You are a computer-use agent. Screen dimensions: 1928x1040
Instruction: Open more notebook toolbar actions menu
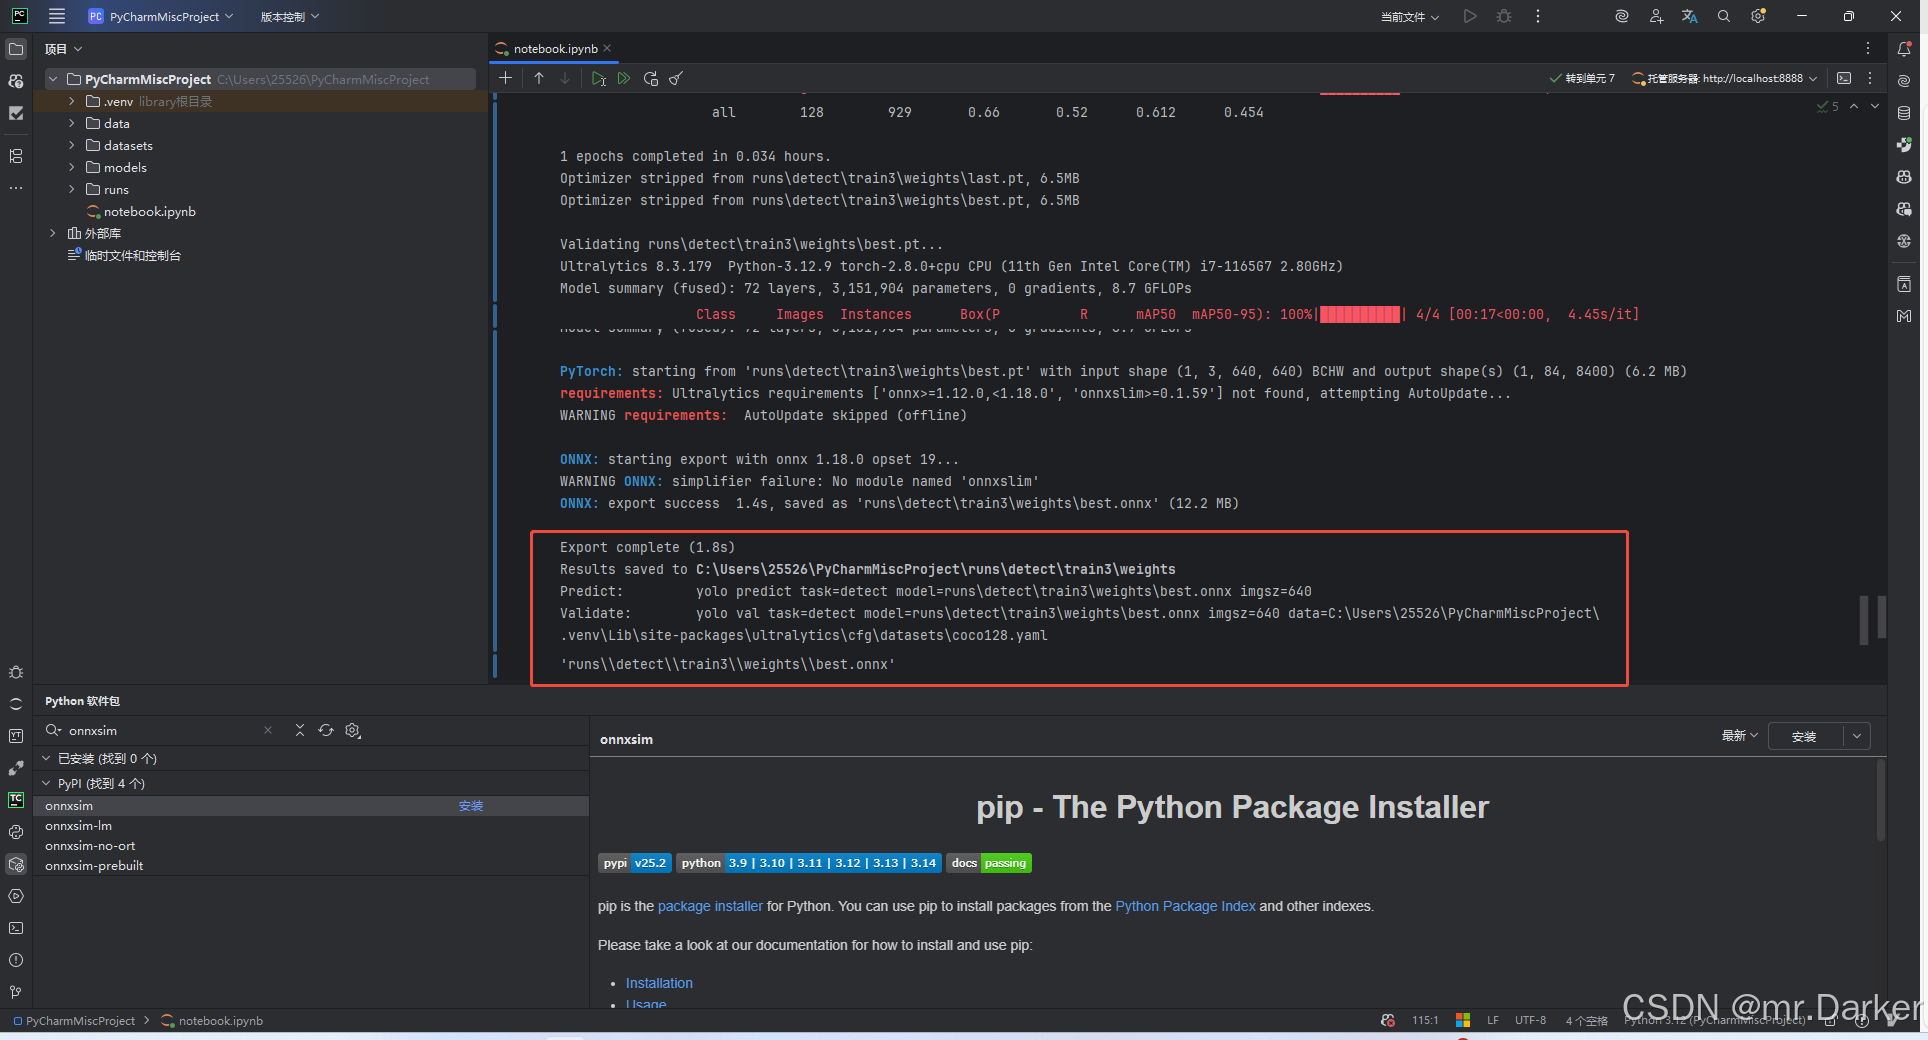coord(1870,78)
